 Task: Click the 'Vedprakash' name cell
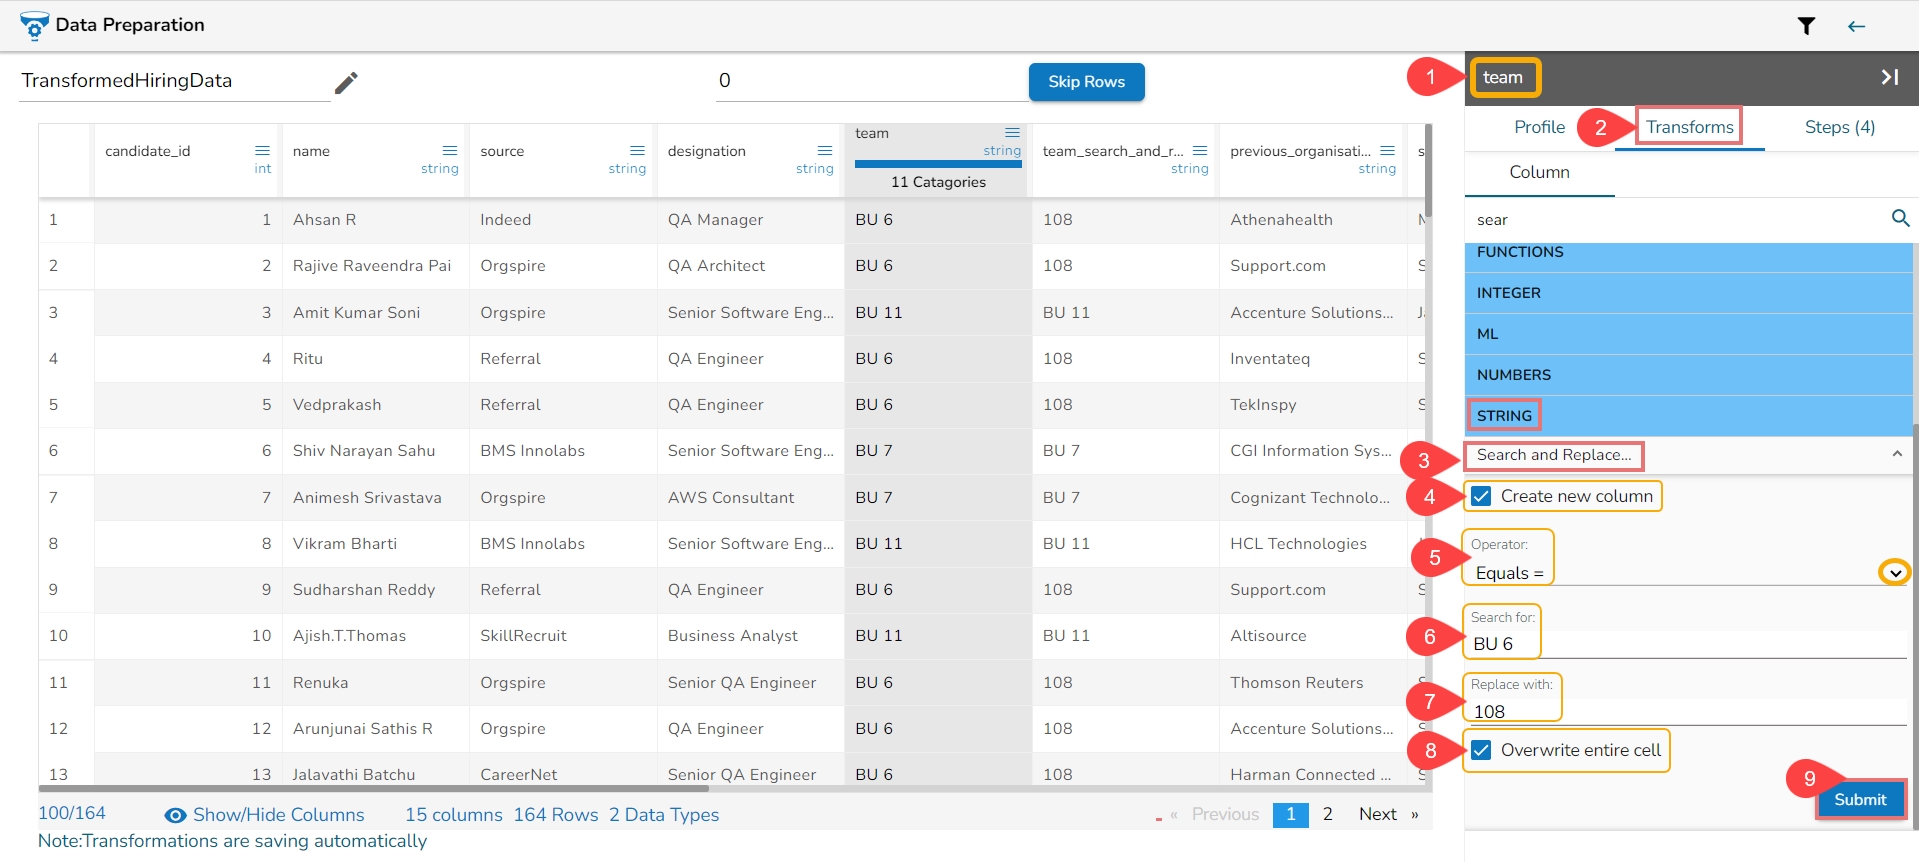(336, 405)
